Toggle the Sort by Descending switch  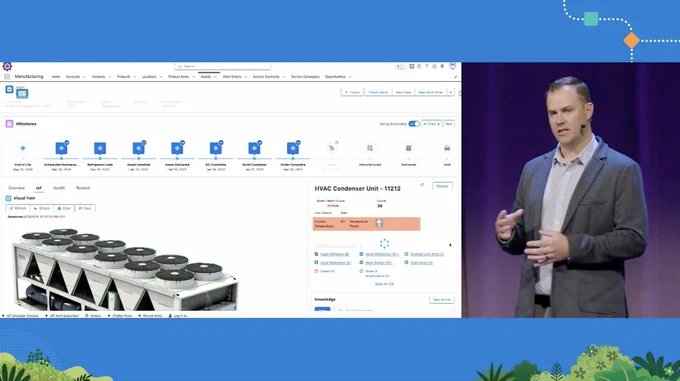pyautogui.click(x=414, y=124)
